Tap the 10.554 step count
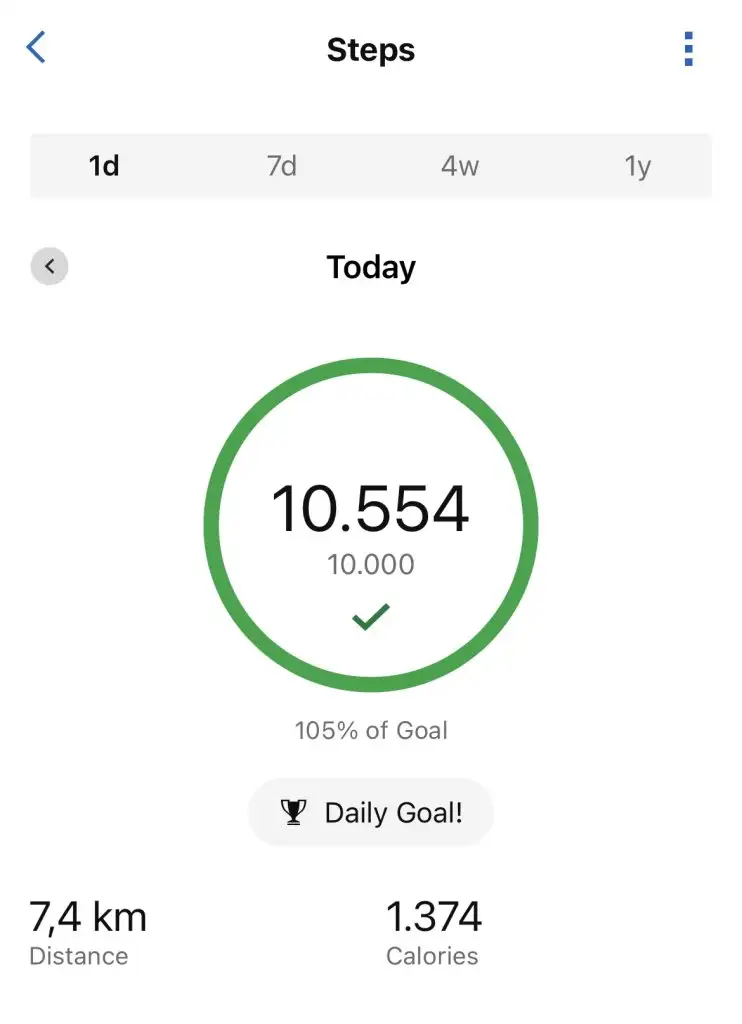The height and width of the screenshot is (1024, 742). point(371,509)
